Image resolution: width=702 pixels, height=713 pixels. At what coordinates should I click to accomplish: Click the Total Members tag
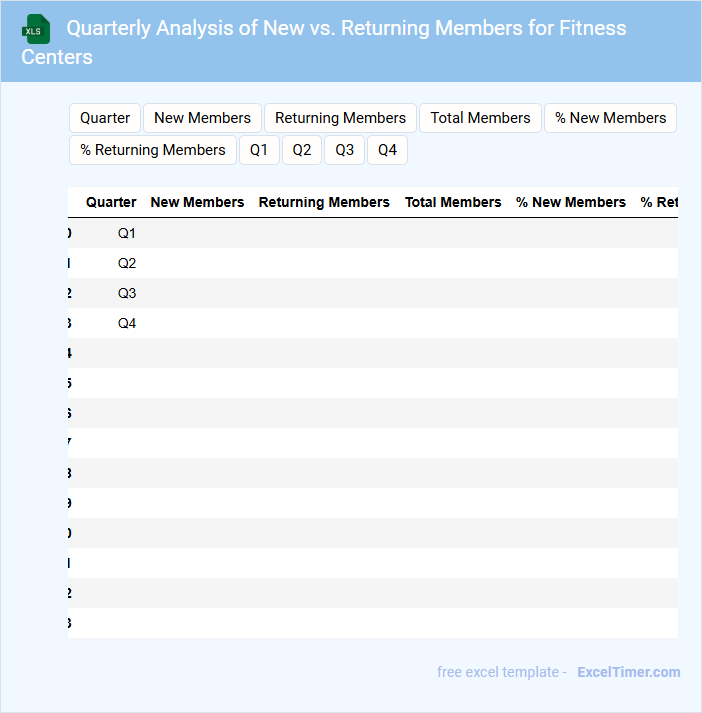(x=480, y=118)
